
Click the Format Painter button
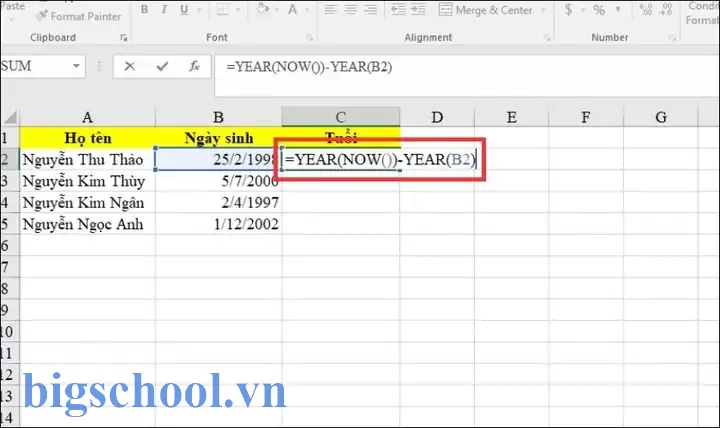pyautogui.click(x=79, y=16)
